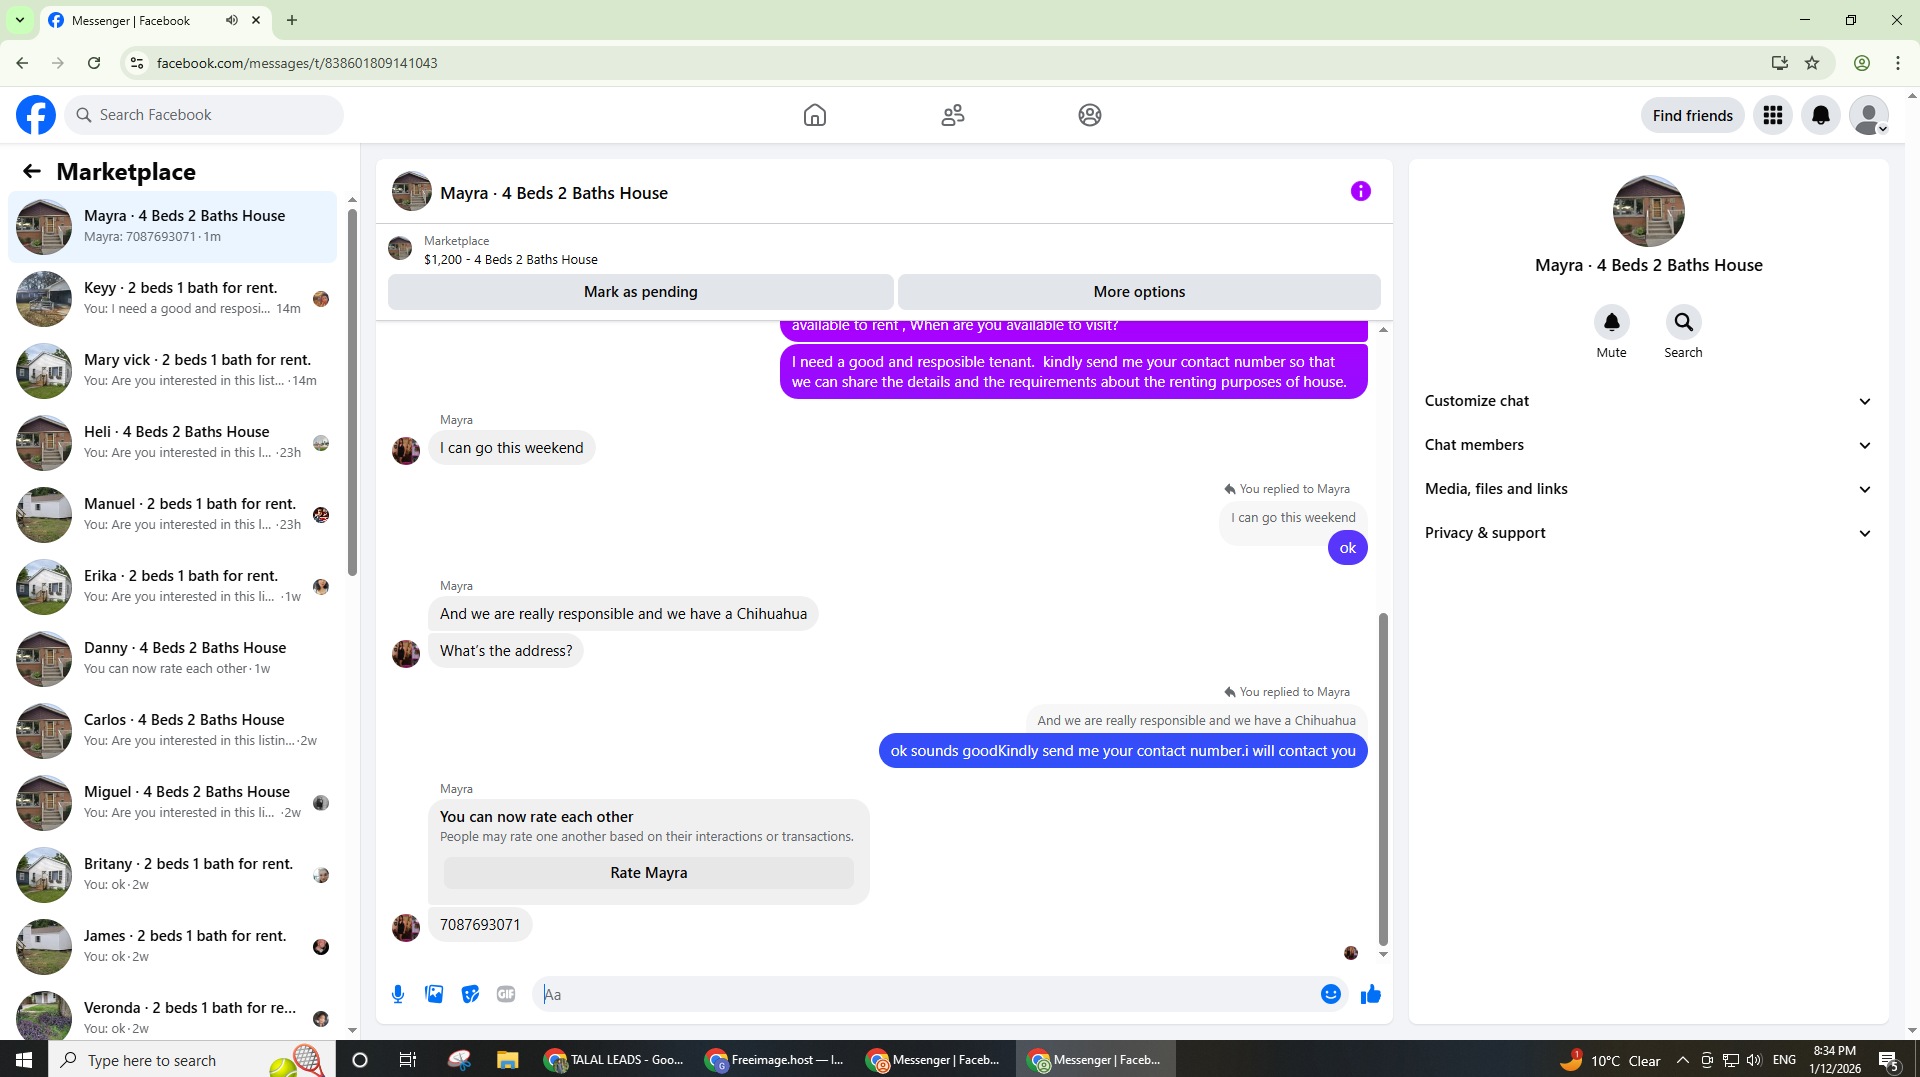Screen dimensions: 1920x1077
Task: Record a voice clip microphone icon
Action: point(398,994)
